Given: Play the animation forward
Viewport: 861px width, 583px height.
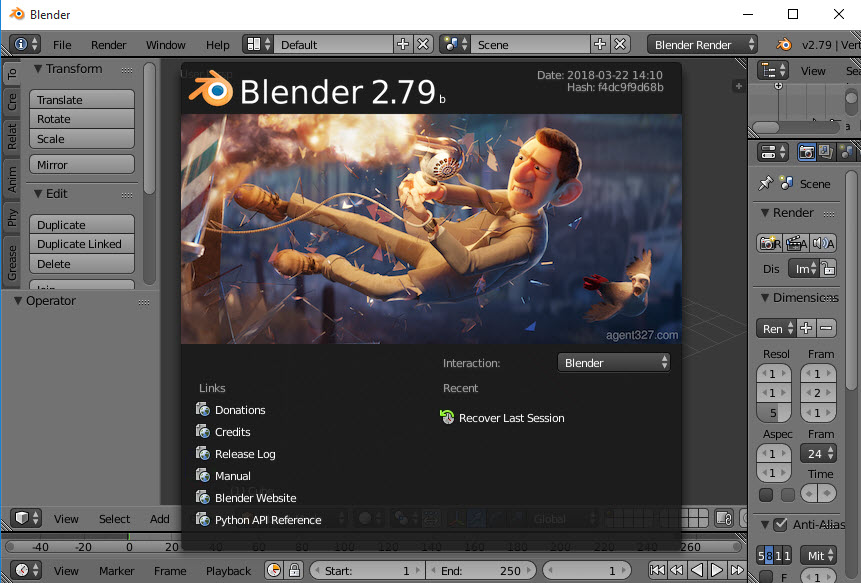Looking at the screenshot, I should tap(717, 570).
